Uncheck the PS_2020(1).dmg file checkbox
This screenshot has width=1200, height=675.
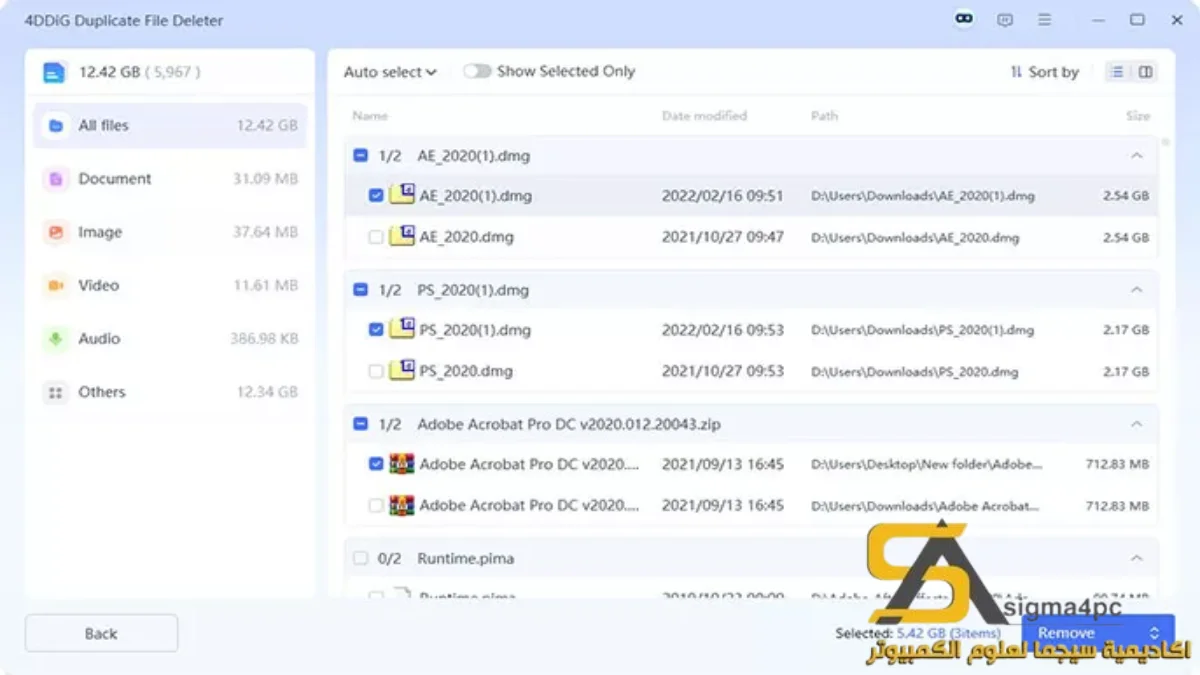376,330
